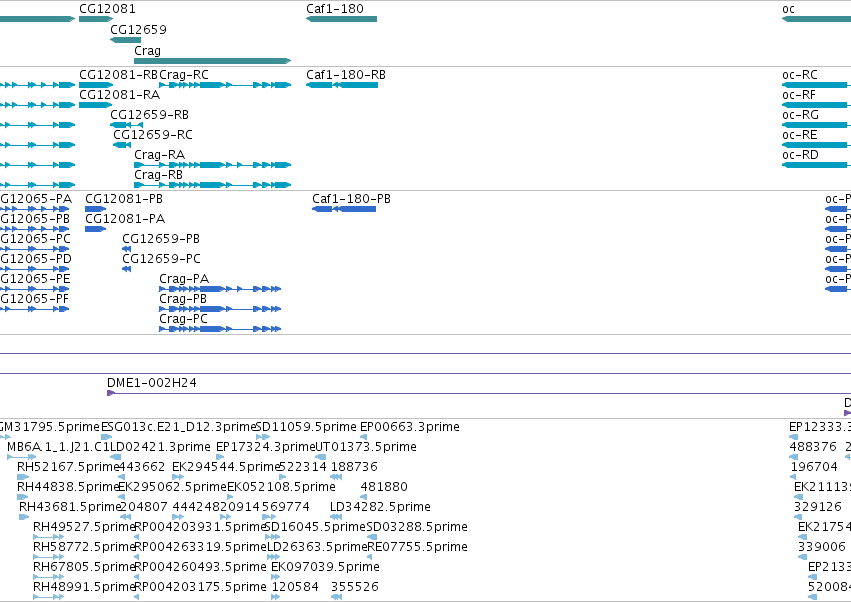Open EST EK052108.5prime
This screenshot has width=851, height=602.
pyautogui.click(x=230, y=497)
